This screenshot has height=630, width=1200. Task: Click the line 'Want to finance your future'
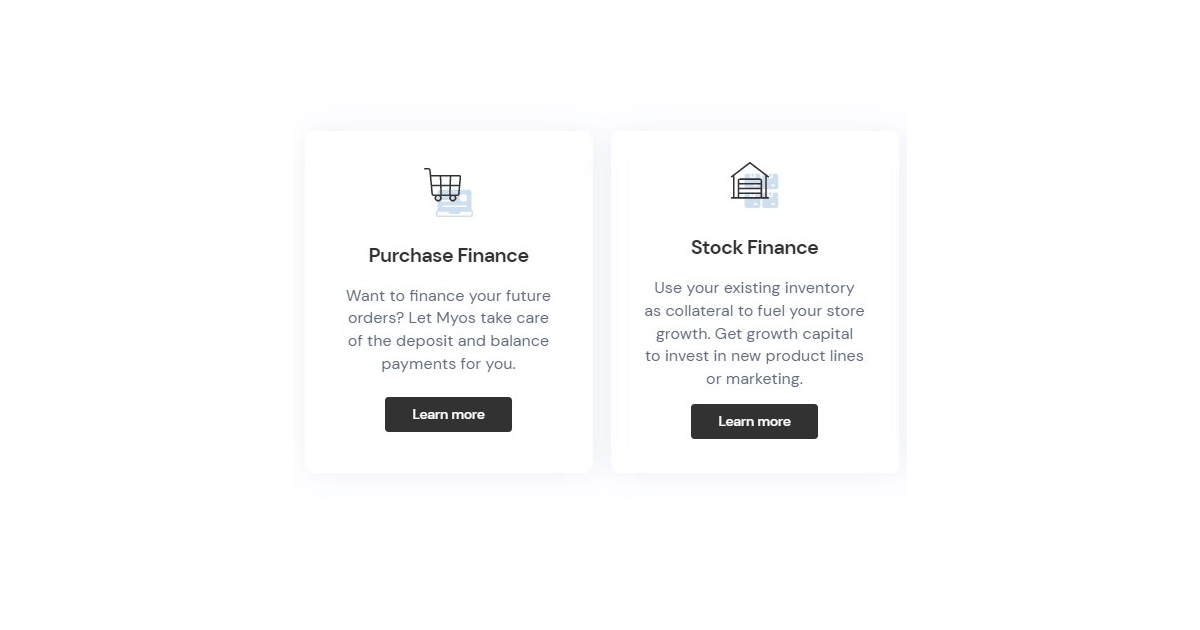448,296
